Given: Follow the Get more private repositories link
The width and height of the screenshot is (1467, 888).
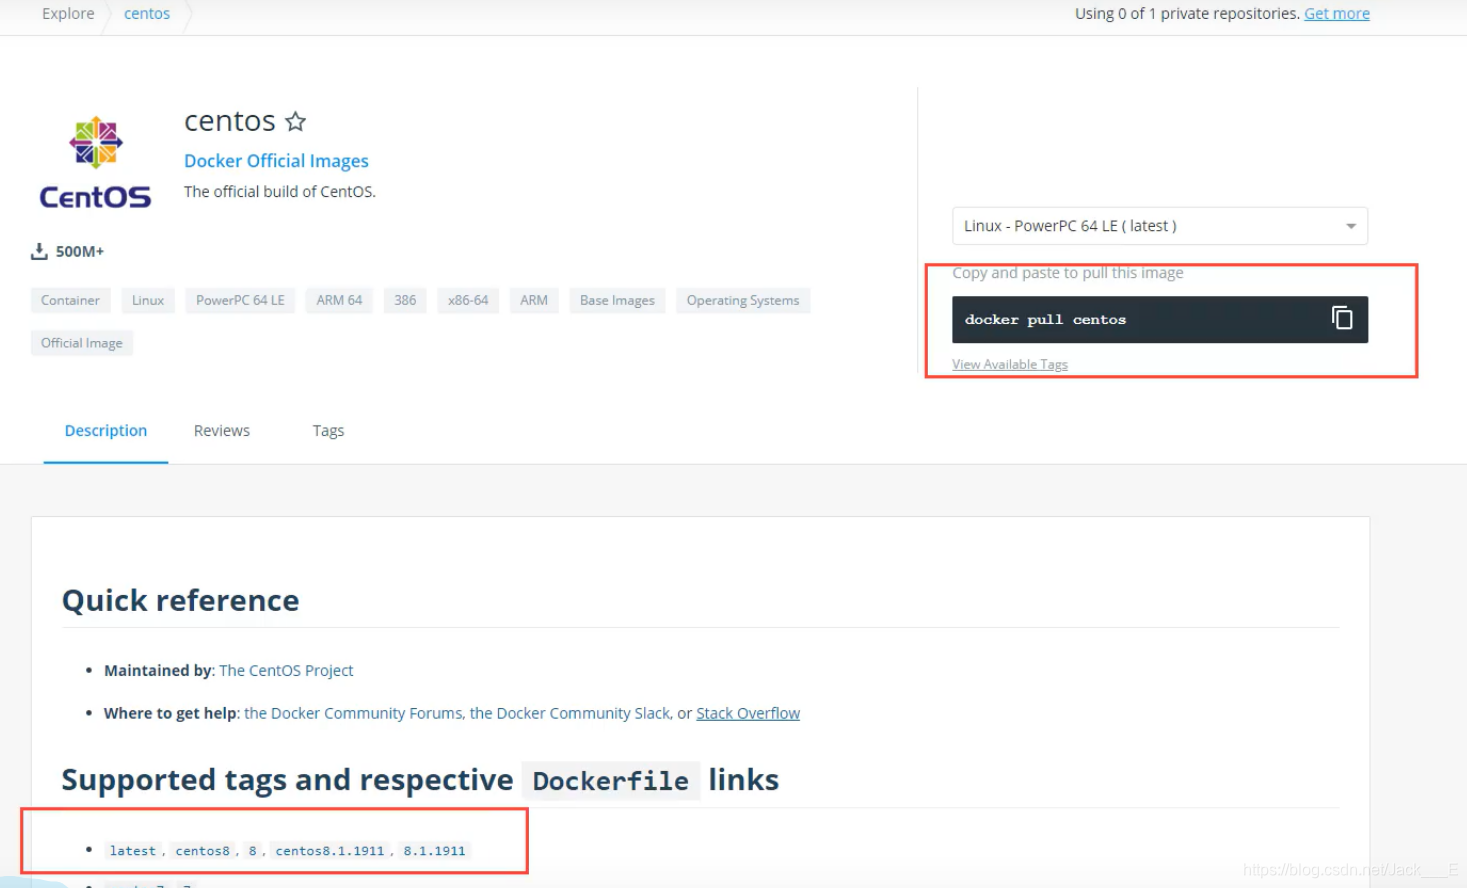Looking at the screenshot, I should coord(1337,13).
